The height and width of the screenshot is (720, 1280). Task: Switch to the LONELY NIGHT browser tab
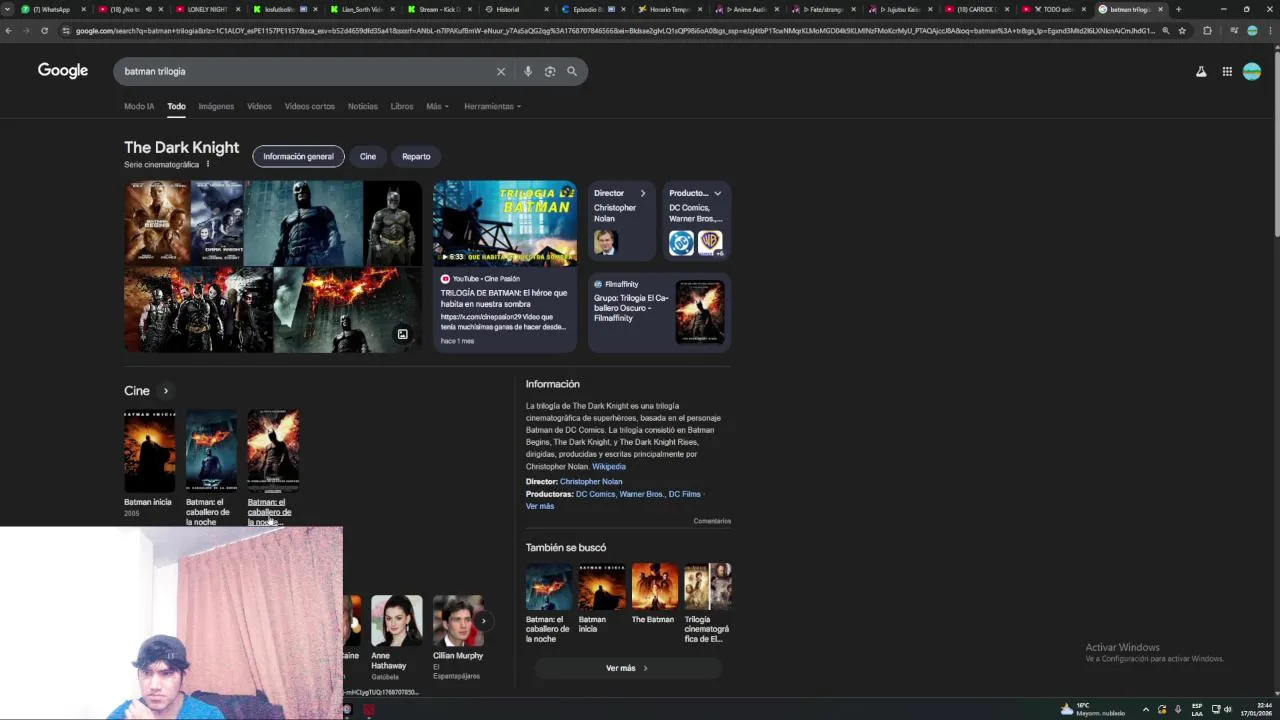pyautogui.click(x=208, y=9)
